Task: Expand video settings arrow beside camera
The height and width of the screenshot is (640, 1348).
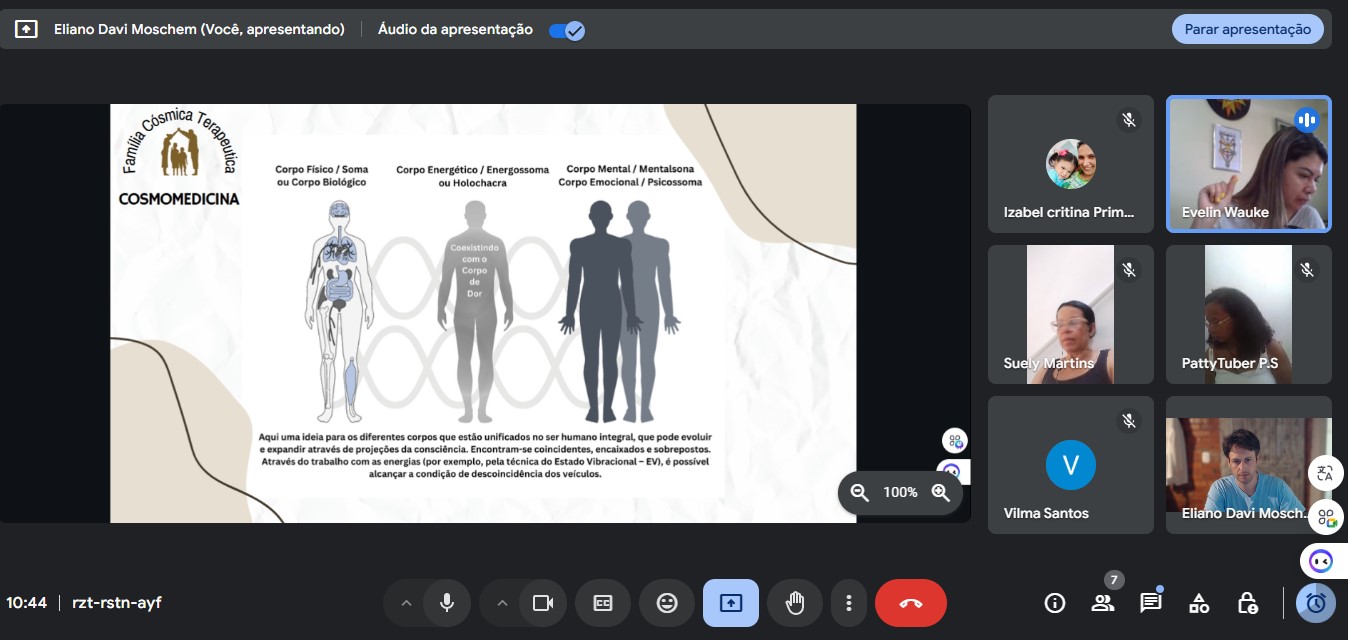Action: point(502,603)
